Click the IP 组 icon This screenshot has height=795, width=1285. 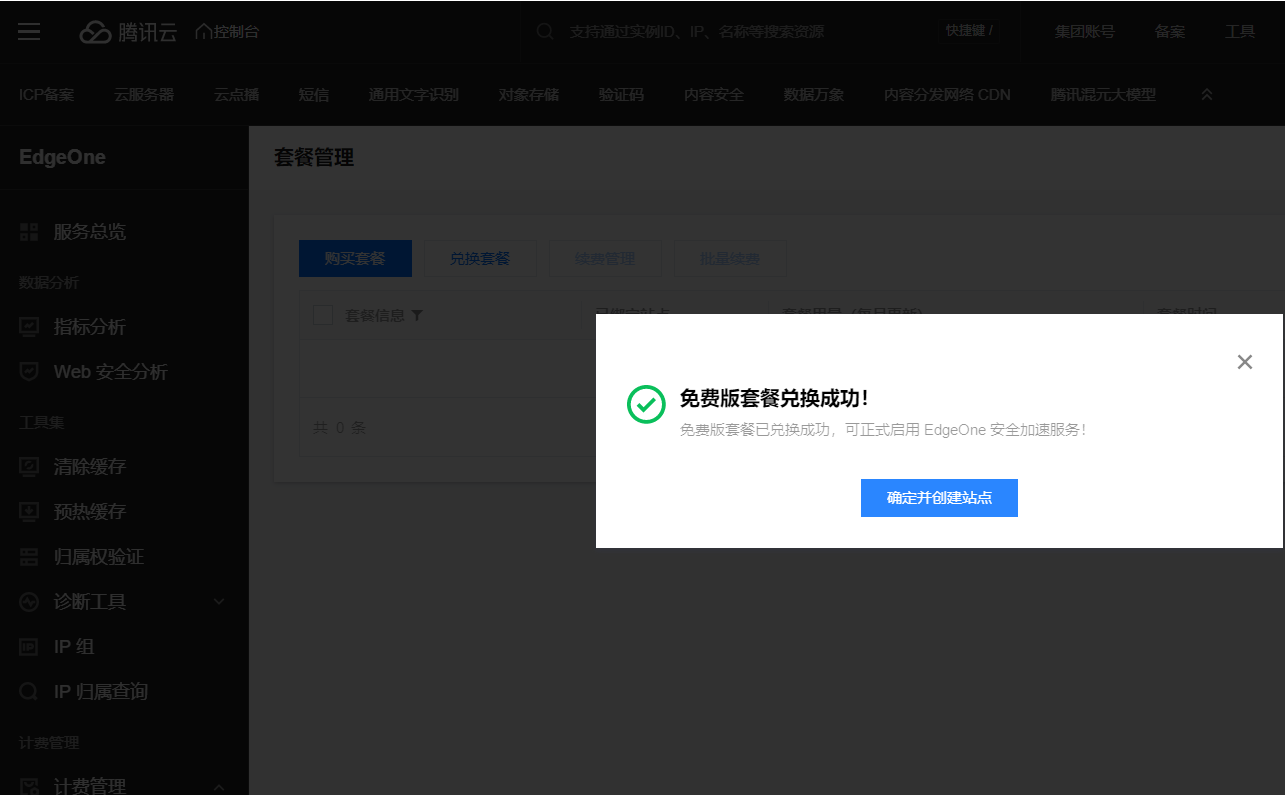[29, 647]
